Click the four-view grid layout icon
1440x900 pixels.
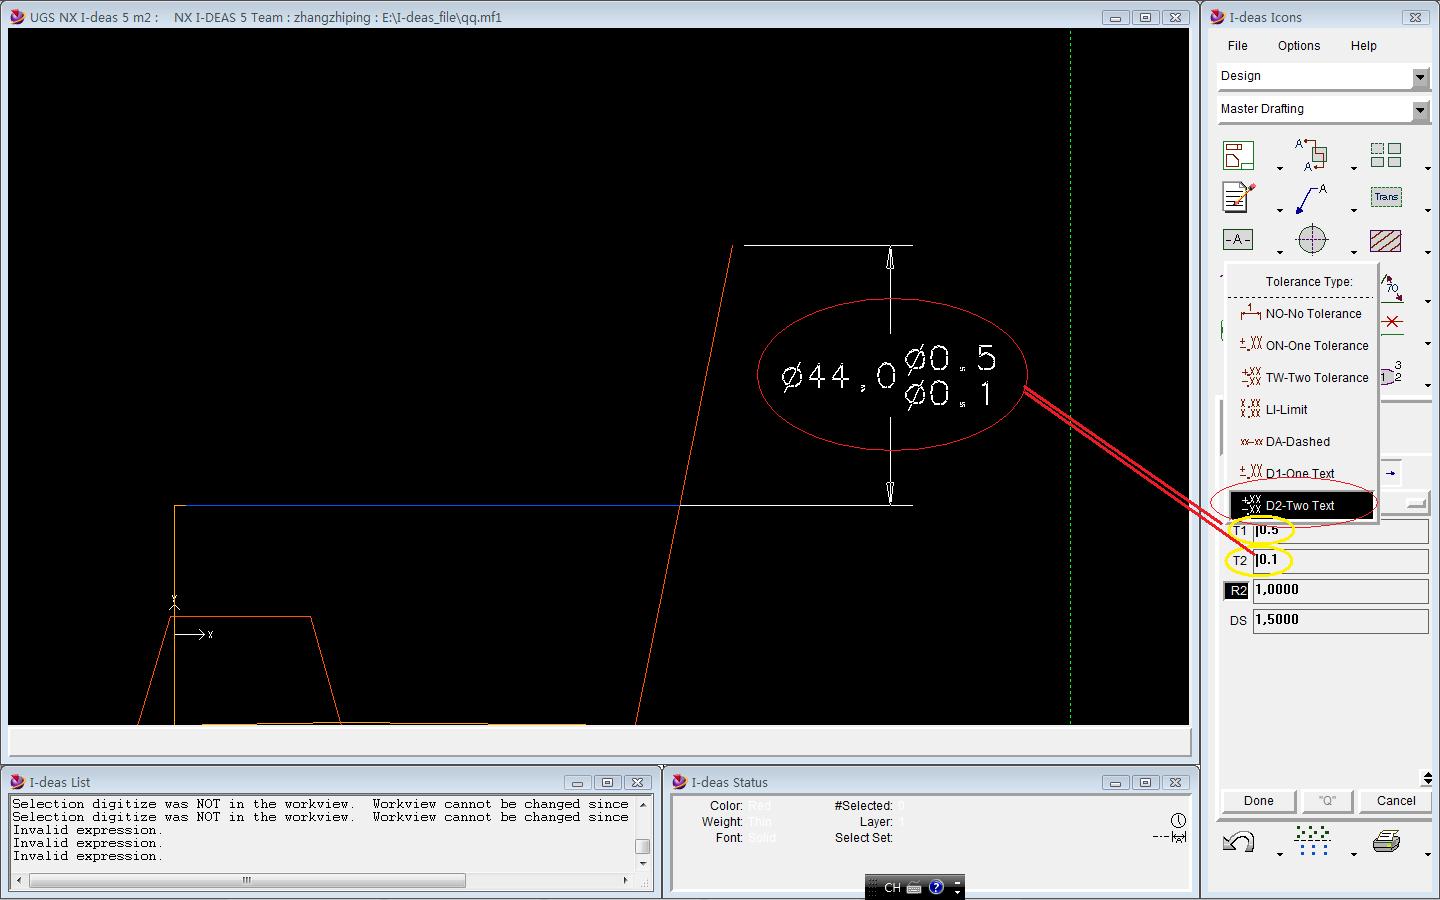coord(1386,155)
